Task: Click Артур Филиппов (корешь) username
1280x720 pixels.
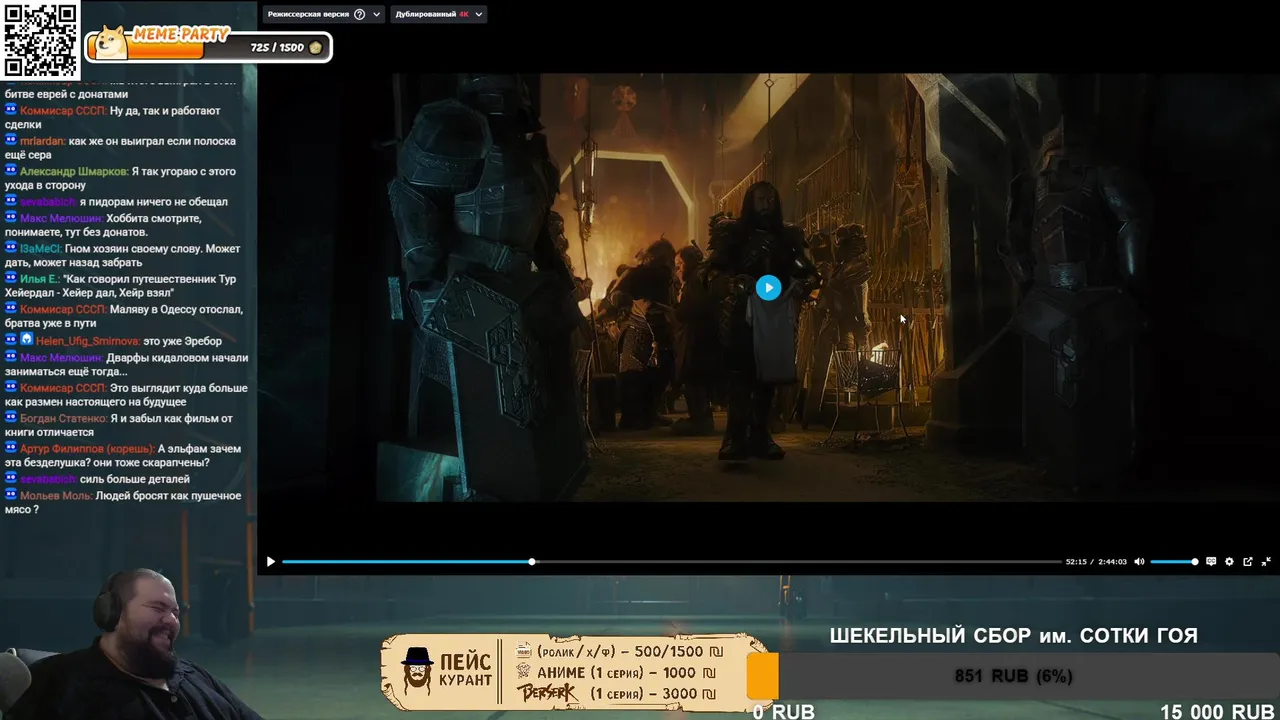Action: point(87,449)
